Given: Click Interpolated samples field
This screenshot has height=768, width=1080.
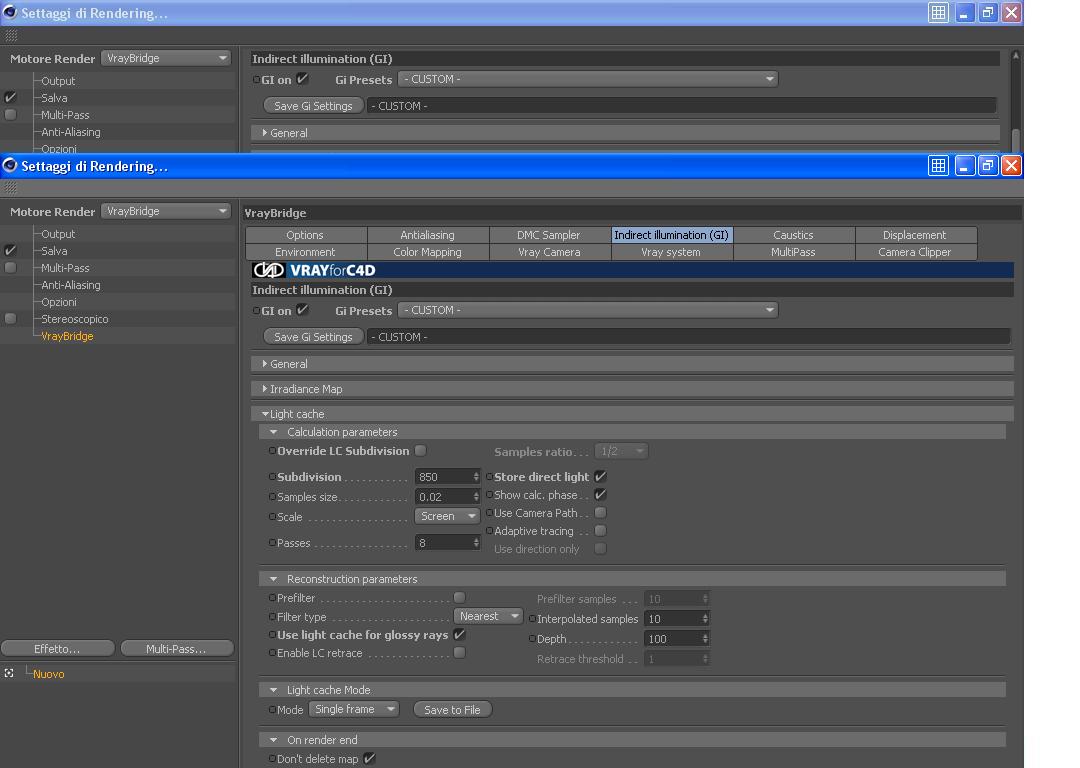Looking at the screenshot, I should coord(672,619).
